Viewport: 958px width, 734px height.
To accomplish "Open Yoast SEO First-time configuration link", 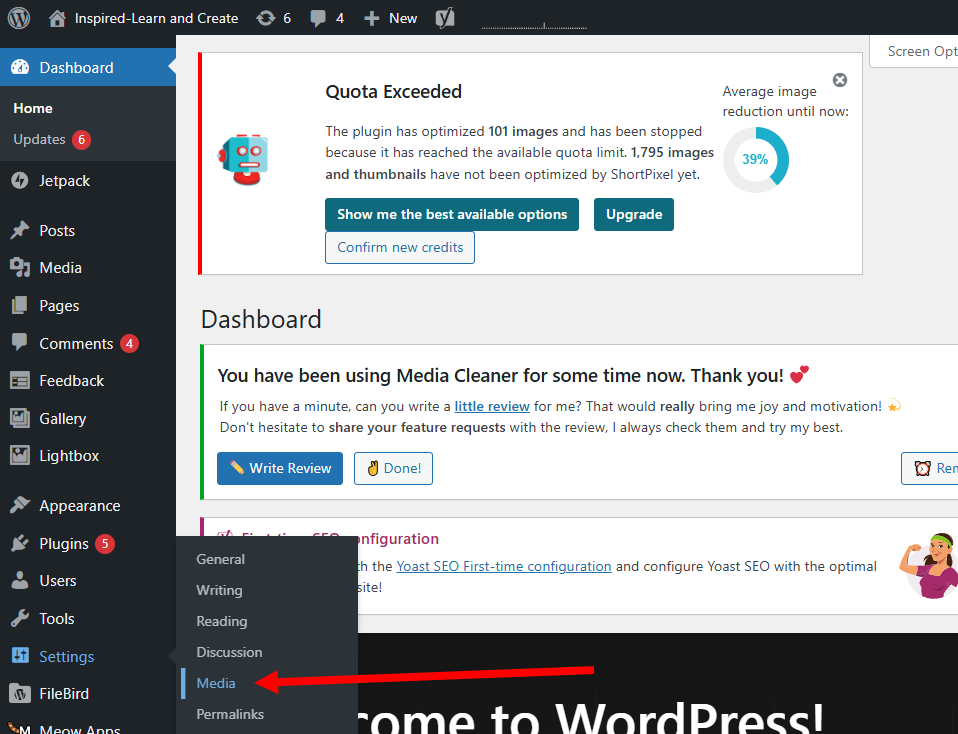I will pos(504,567).
